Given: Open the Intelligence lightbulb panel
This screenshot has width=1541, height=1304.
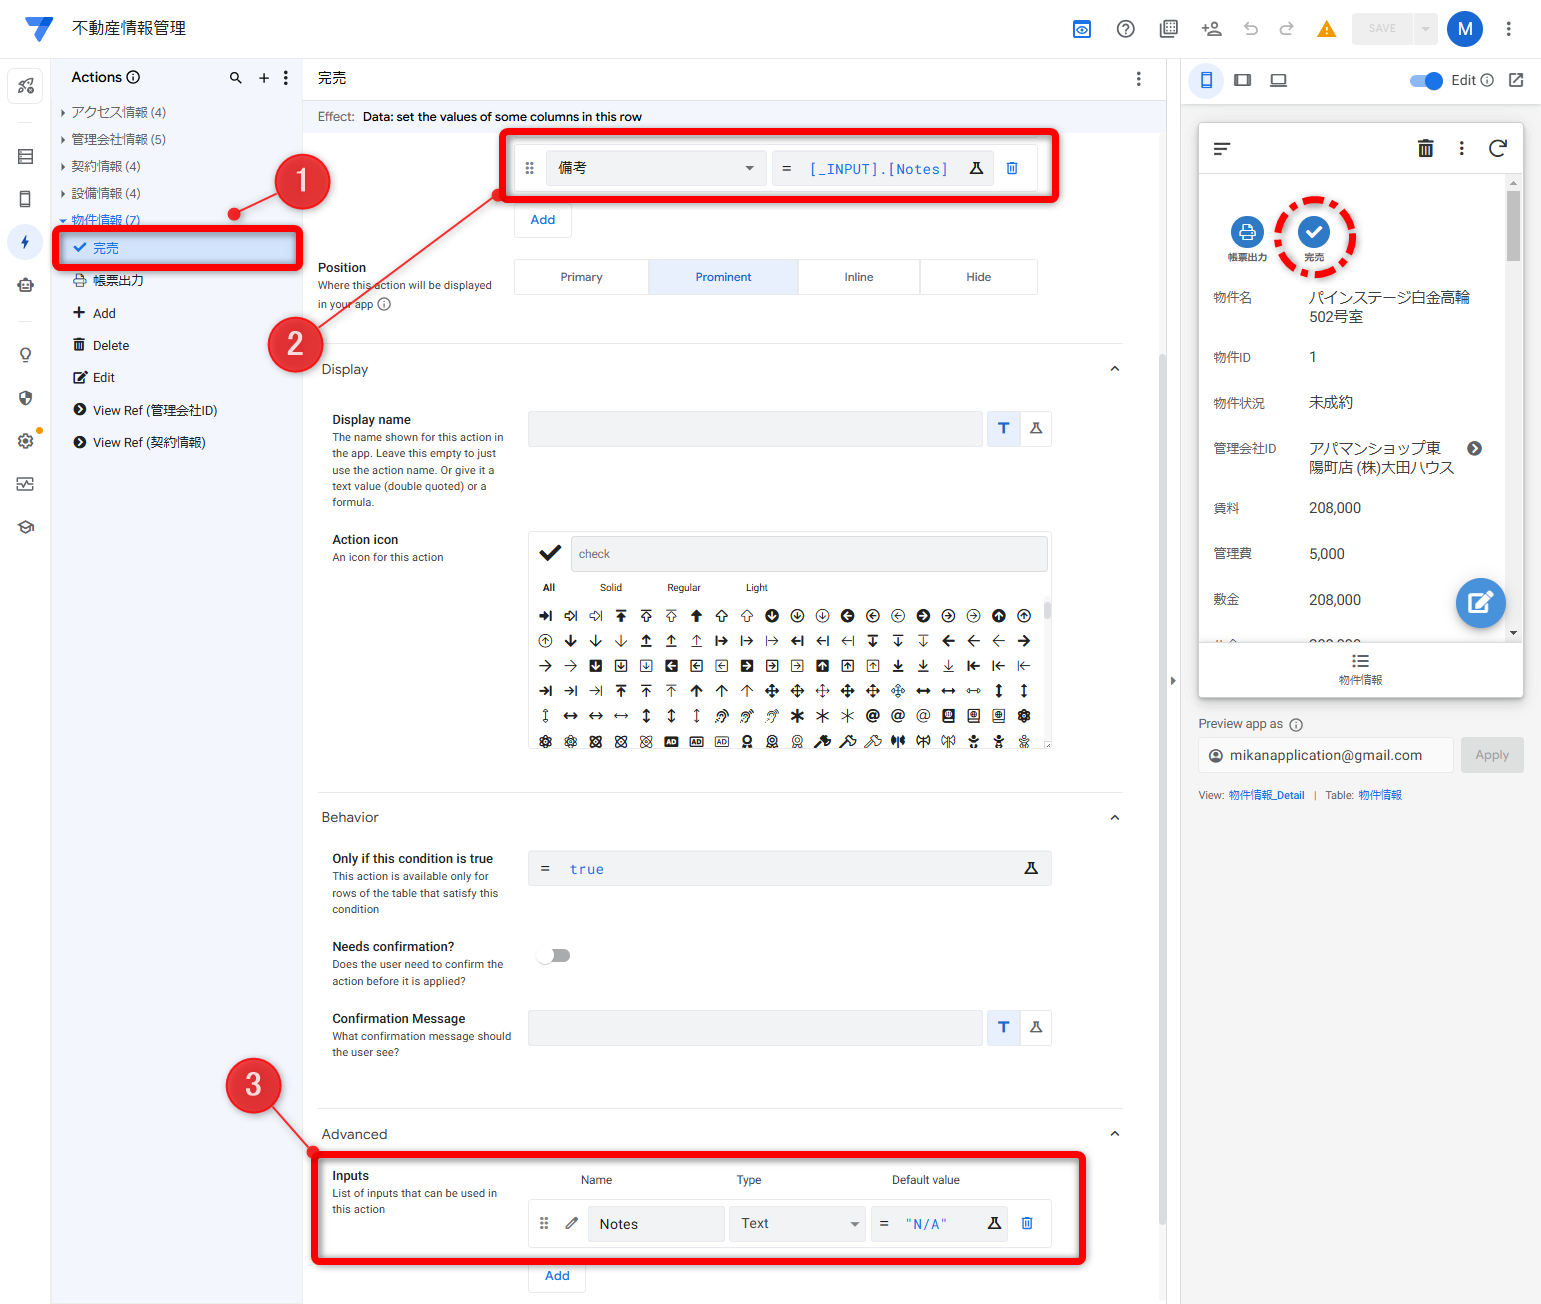Looking at the screenshot, I should pyautogui.click(x=25, y=354).
